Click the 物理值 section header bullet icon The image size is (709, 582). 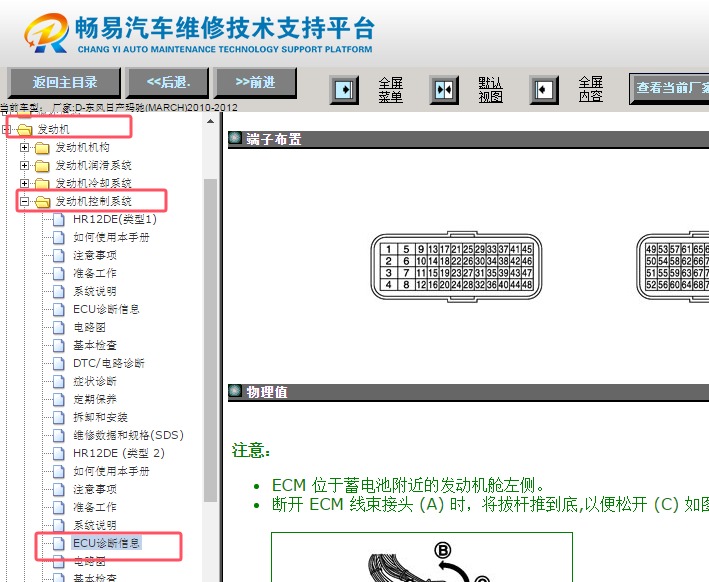click(235, 391)
